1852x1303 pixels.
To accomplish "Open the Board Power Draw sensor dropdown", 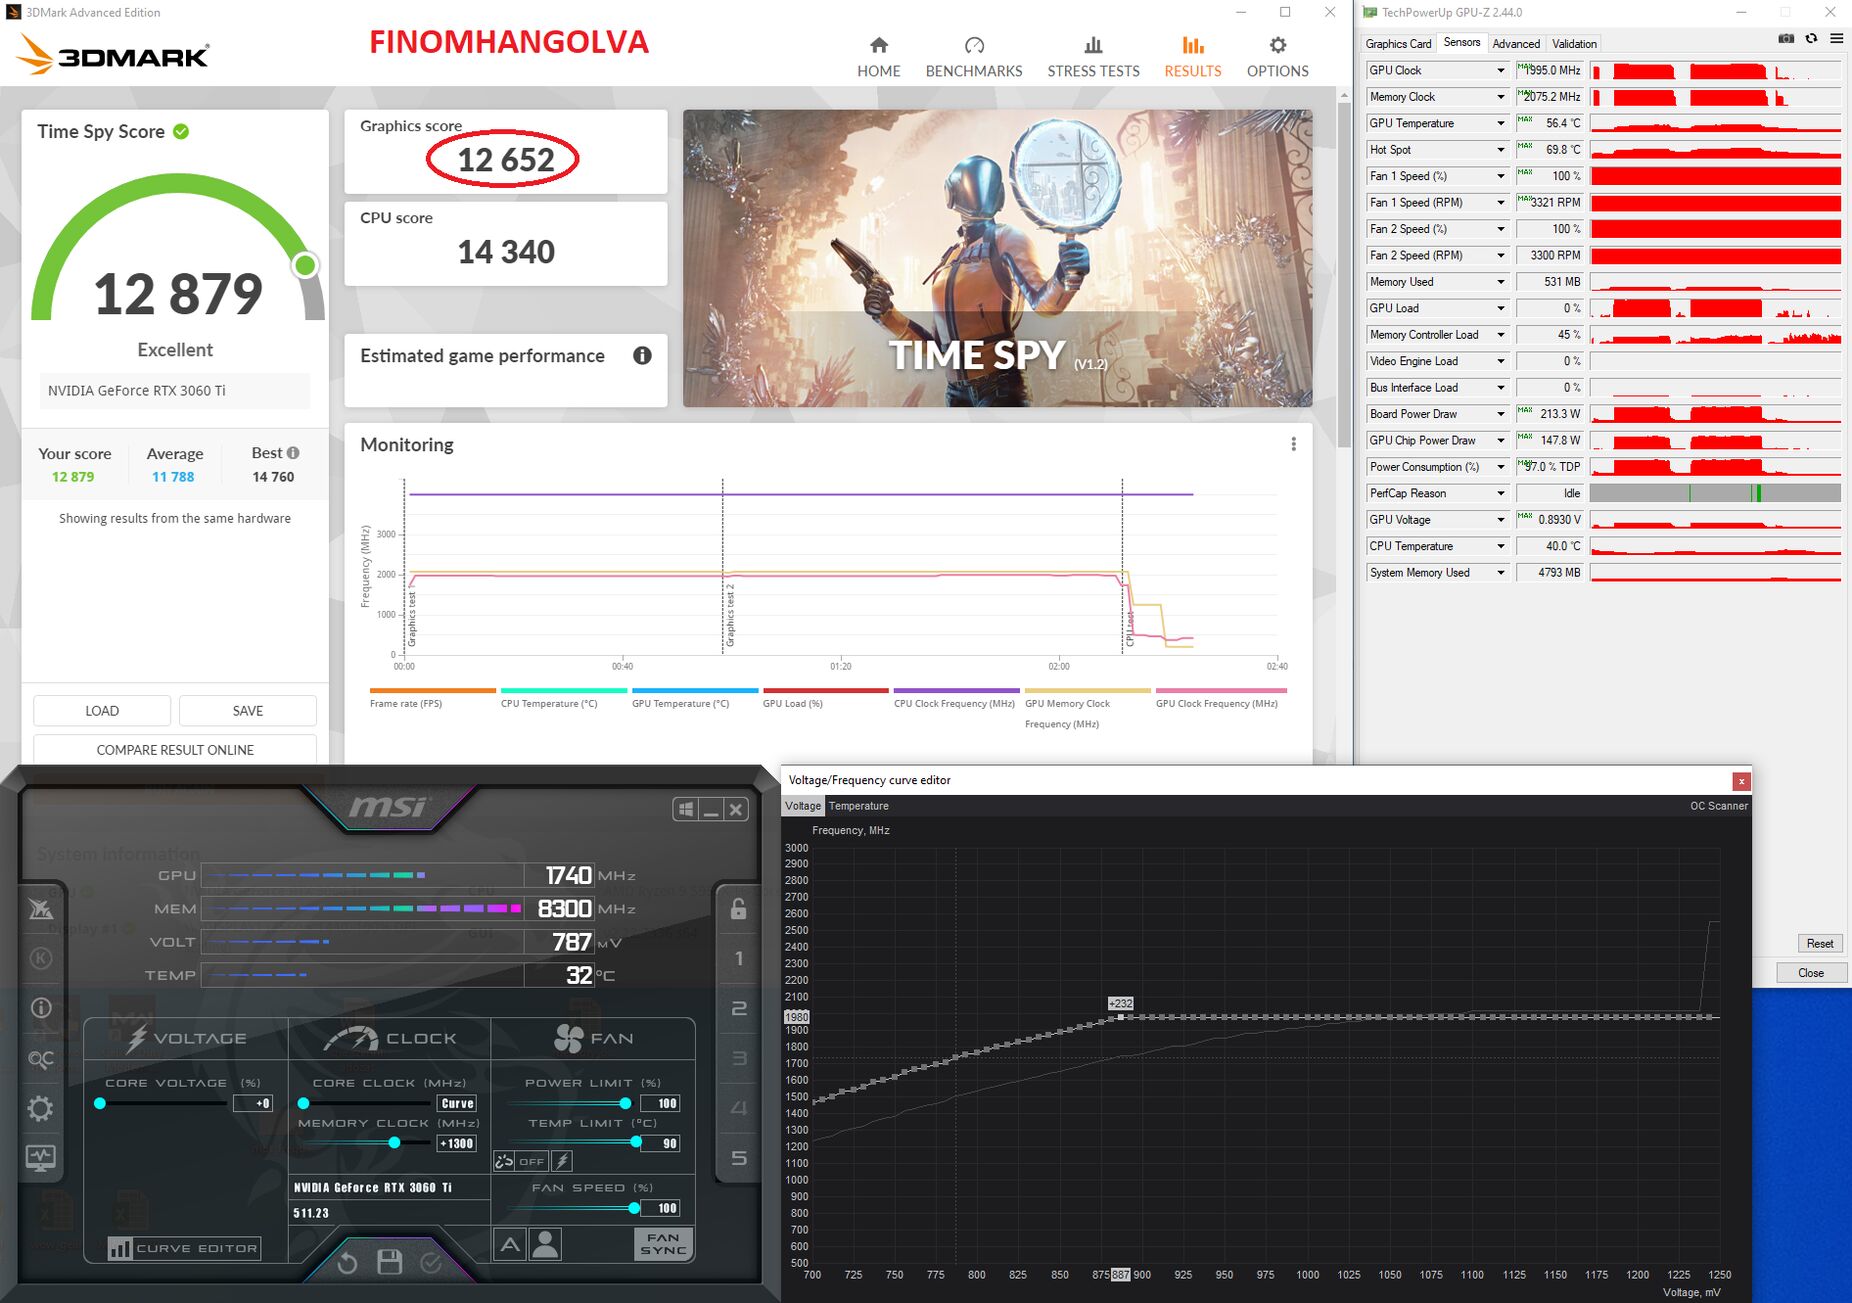I will (x=1500, y=414).
